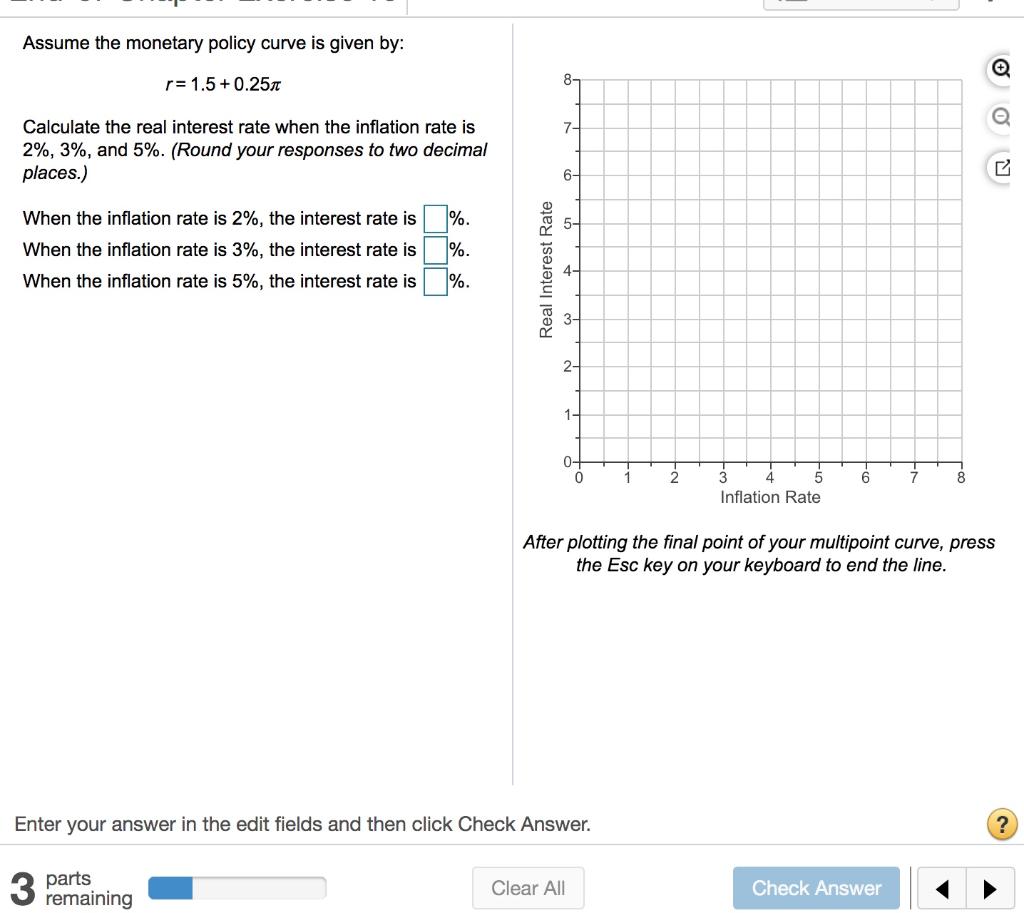
Task: Select the 5% inflation answer field
Action: 434,281
